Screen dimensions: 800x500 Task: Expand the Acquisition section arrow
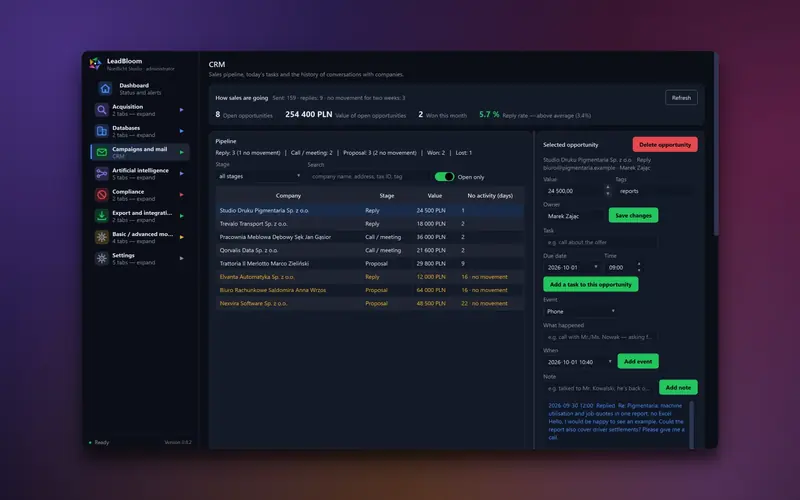tap(181, 110)
